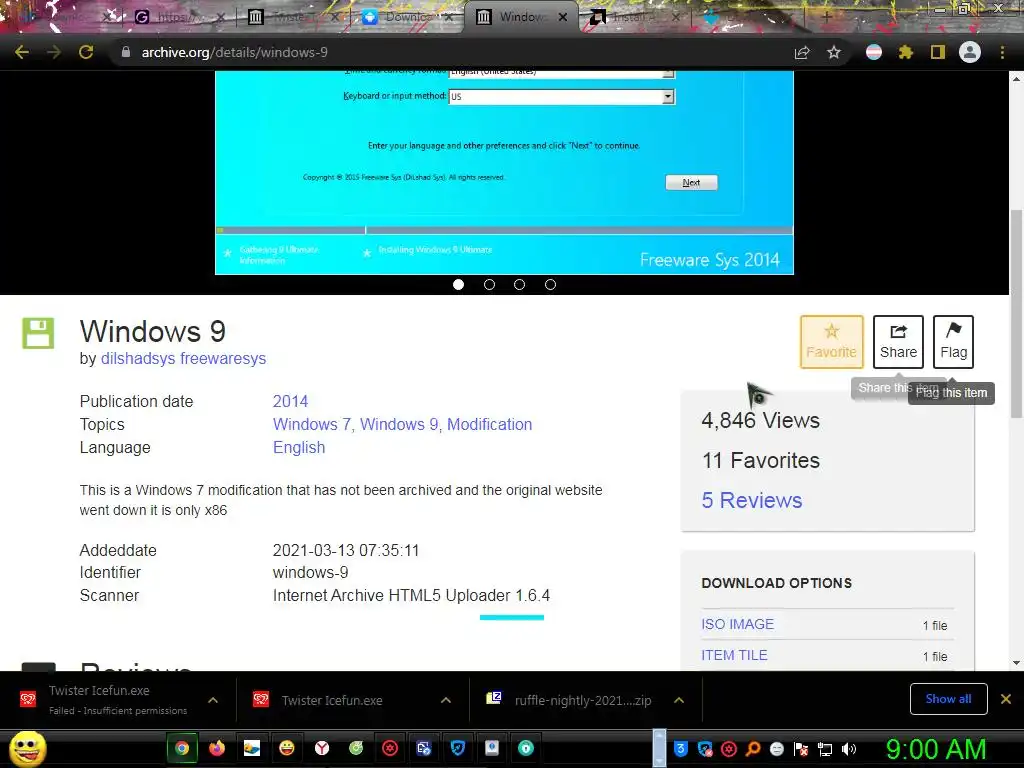
Task: Open the volume speaker tray icon
Action: pyautogui.click(x=848, y=749)
